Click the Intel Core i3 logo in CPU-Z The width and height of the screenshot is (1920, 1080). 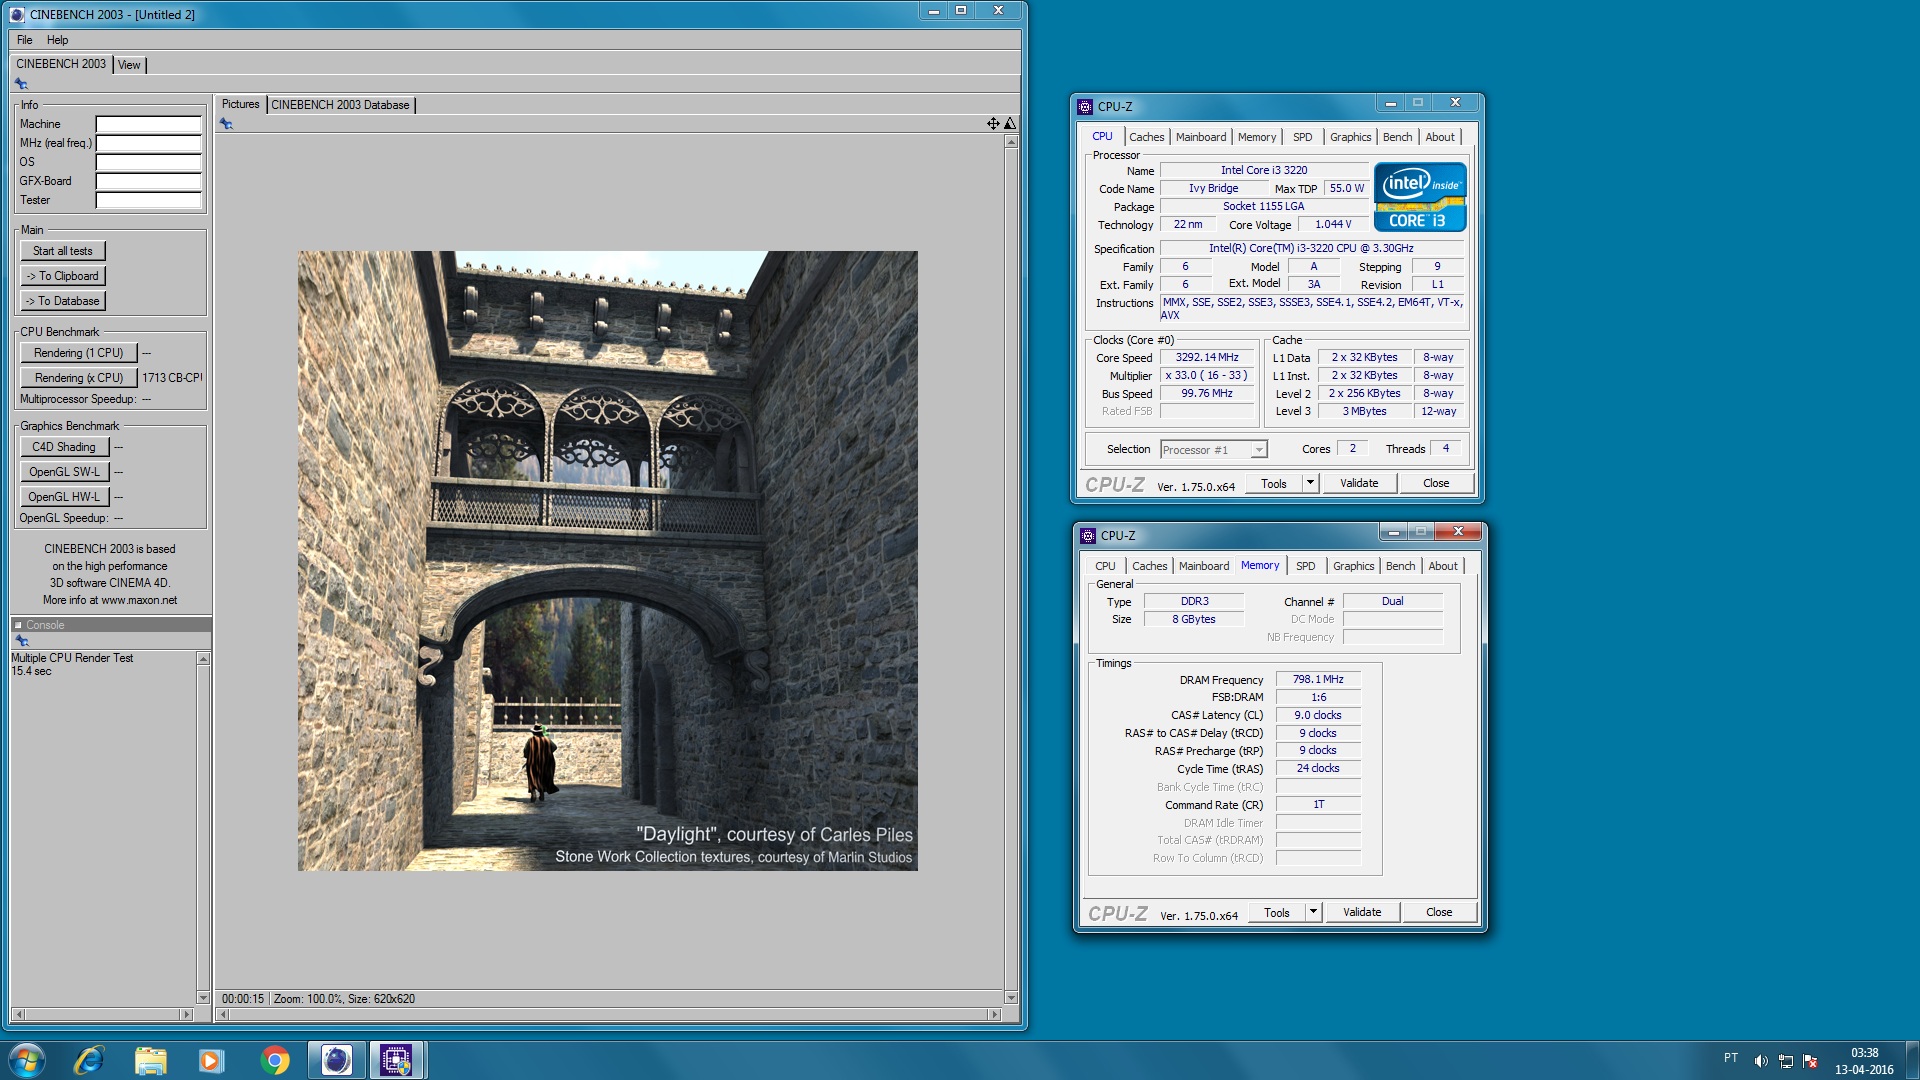click(1420, 197)
